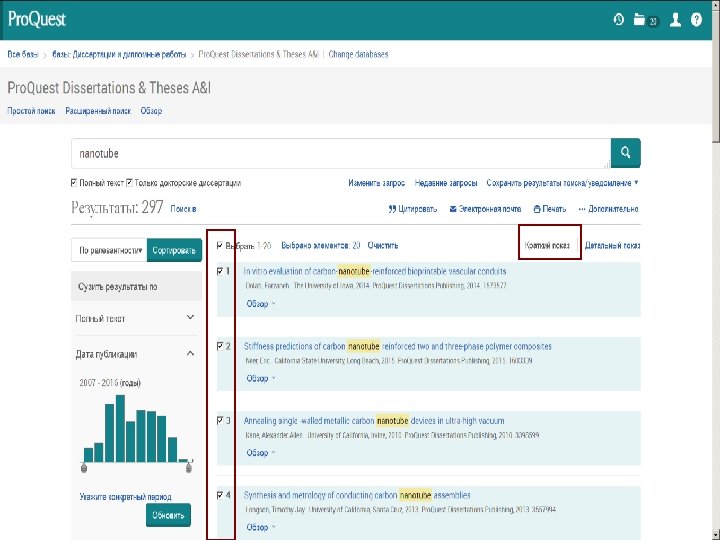The height and width of the screenshot is (540, 720).
Task: Open the In vitro evaluation of carbon nanotube title
Action: (x=375, y=271)
